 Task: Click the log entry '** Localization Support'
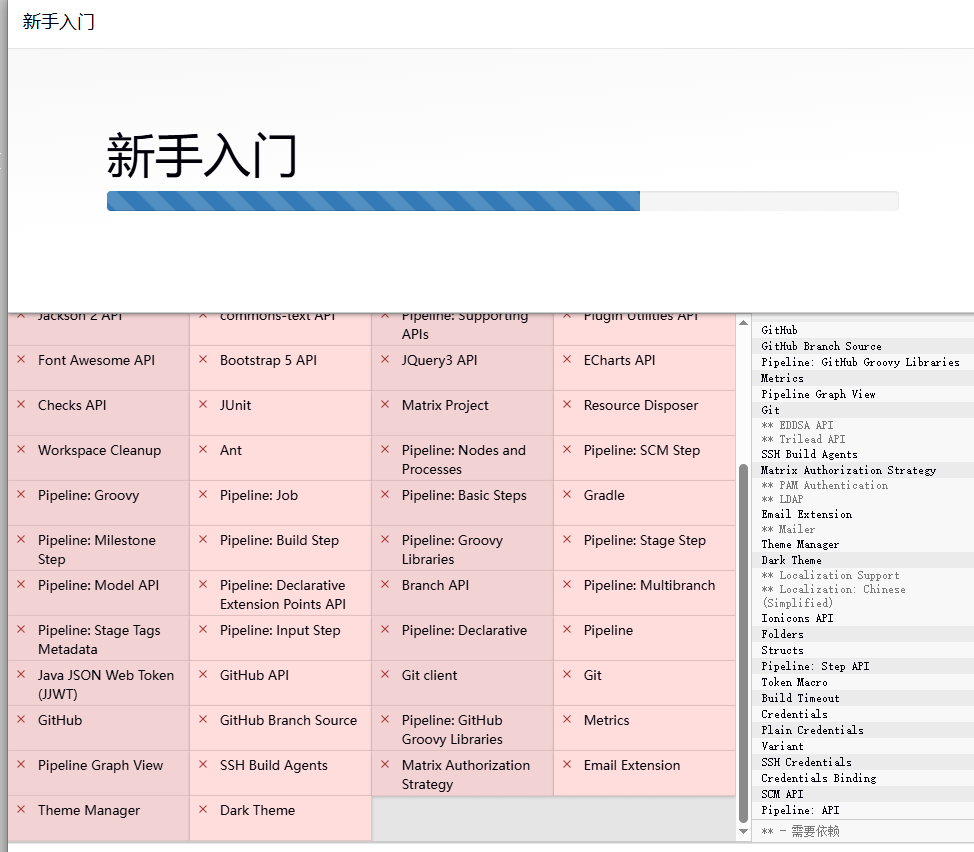coord(830,575)
